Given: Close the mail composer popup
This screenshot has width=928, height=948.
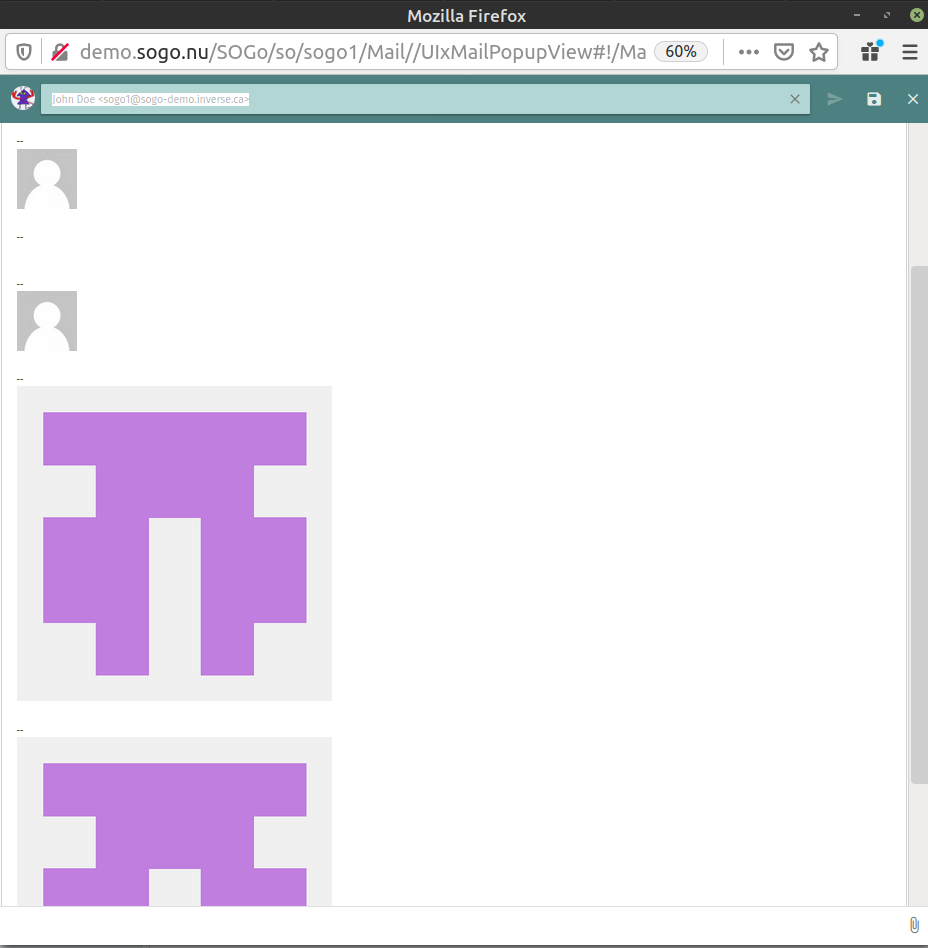Looking at the screenshot, I should (x=912, y=99).
